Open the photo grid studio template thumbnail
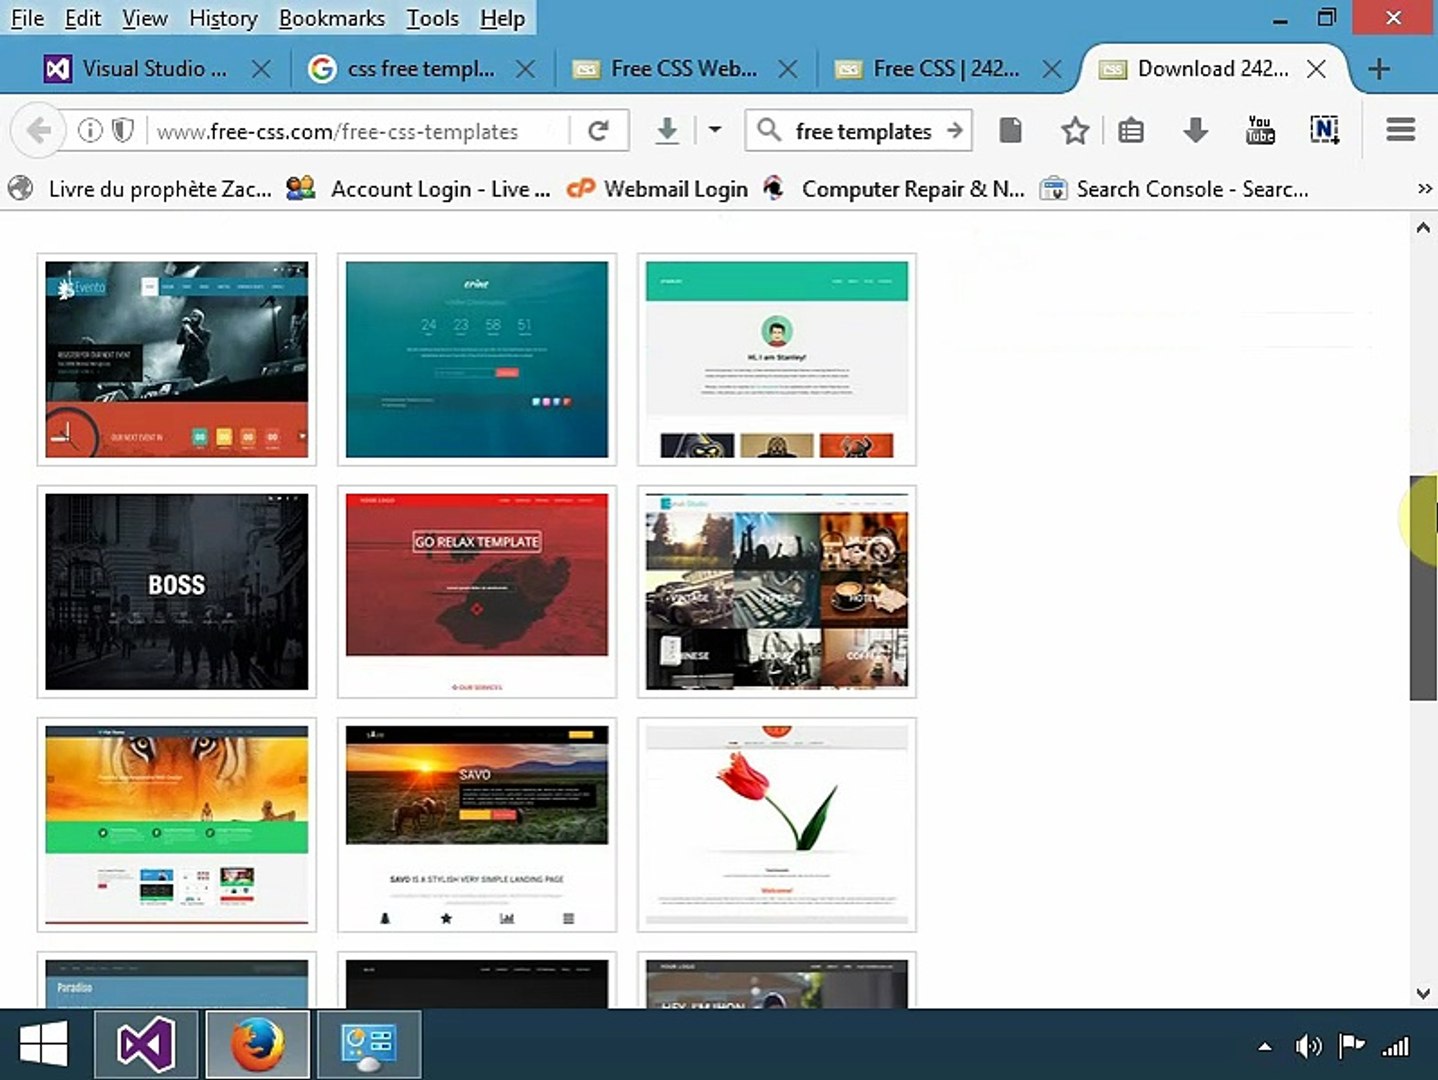This screenshot has height=1080, width=1438. click(777, 592)
